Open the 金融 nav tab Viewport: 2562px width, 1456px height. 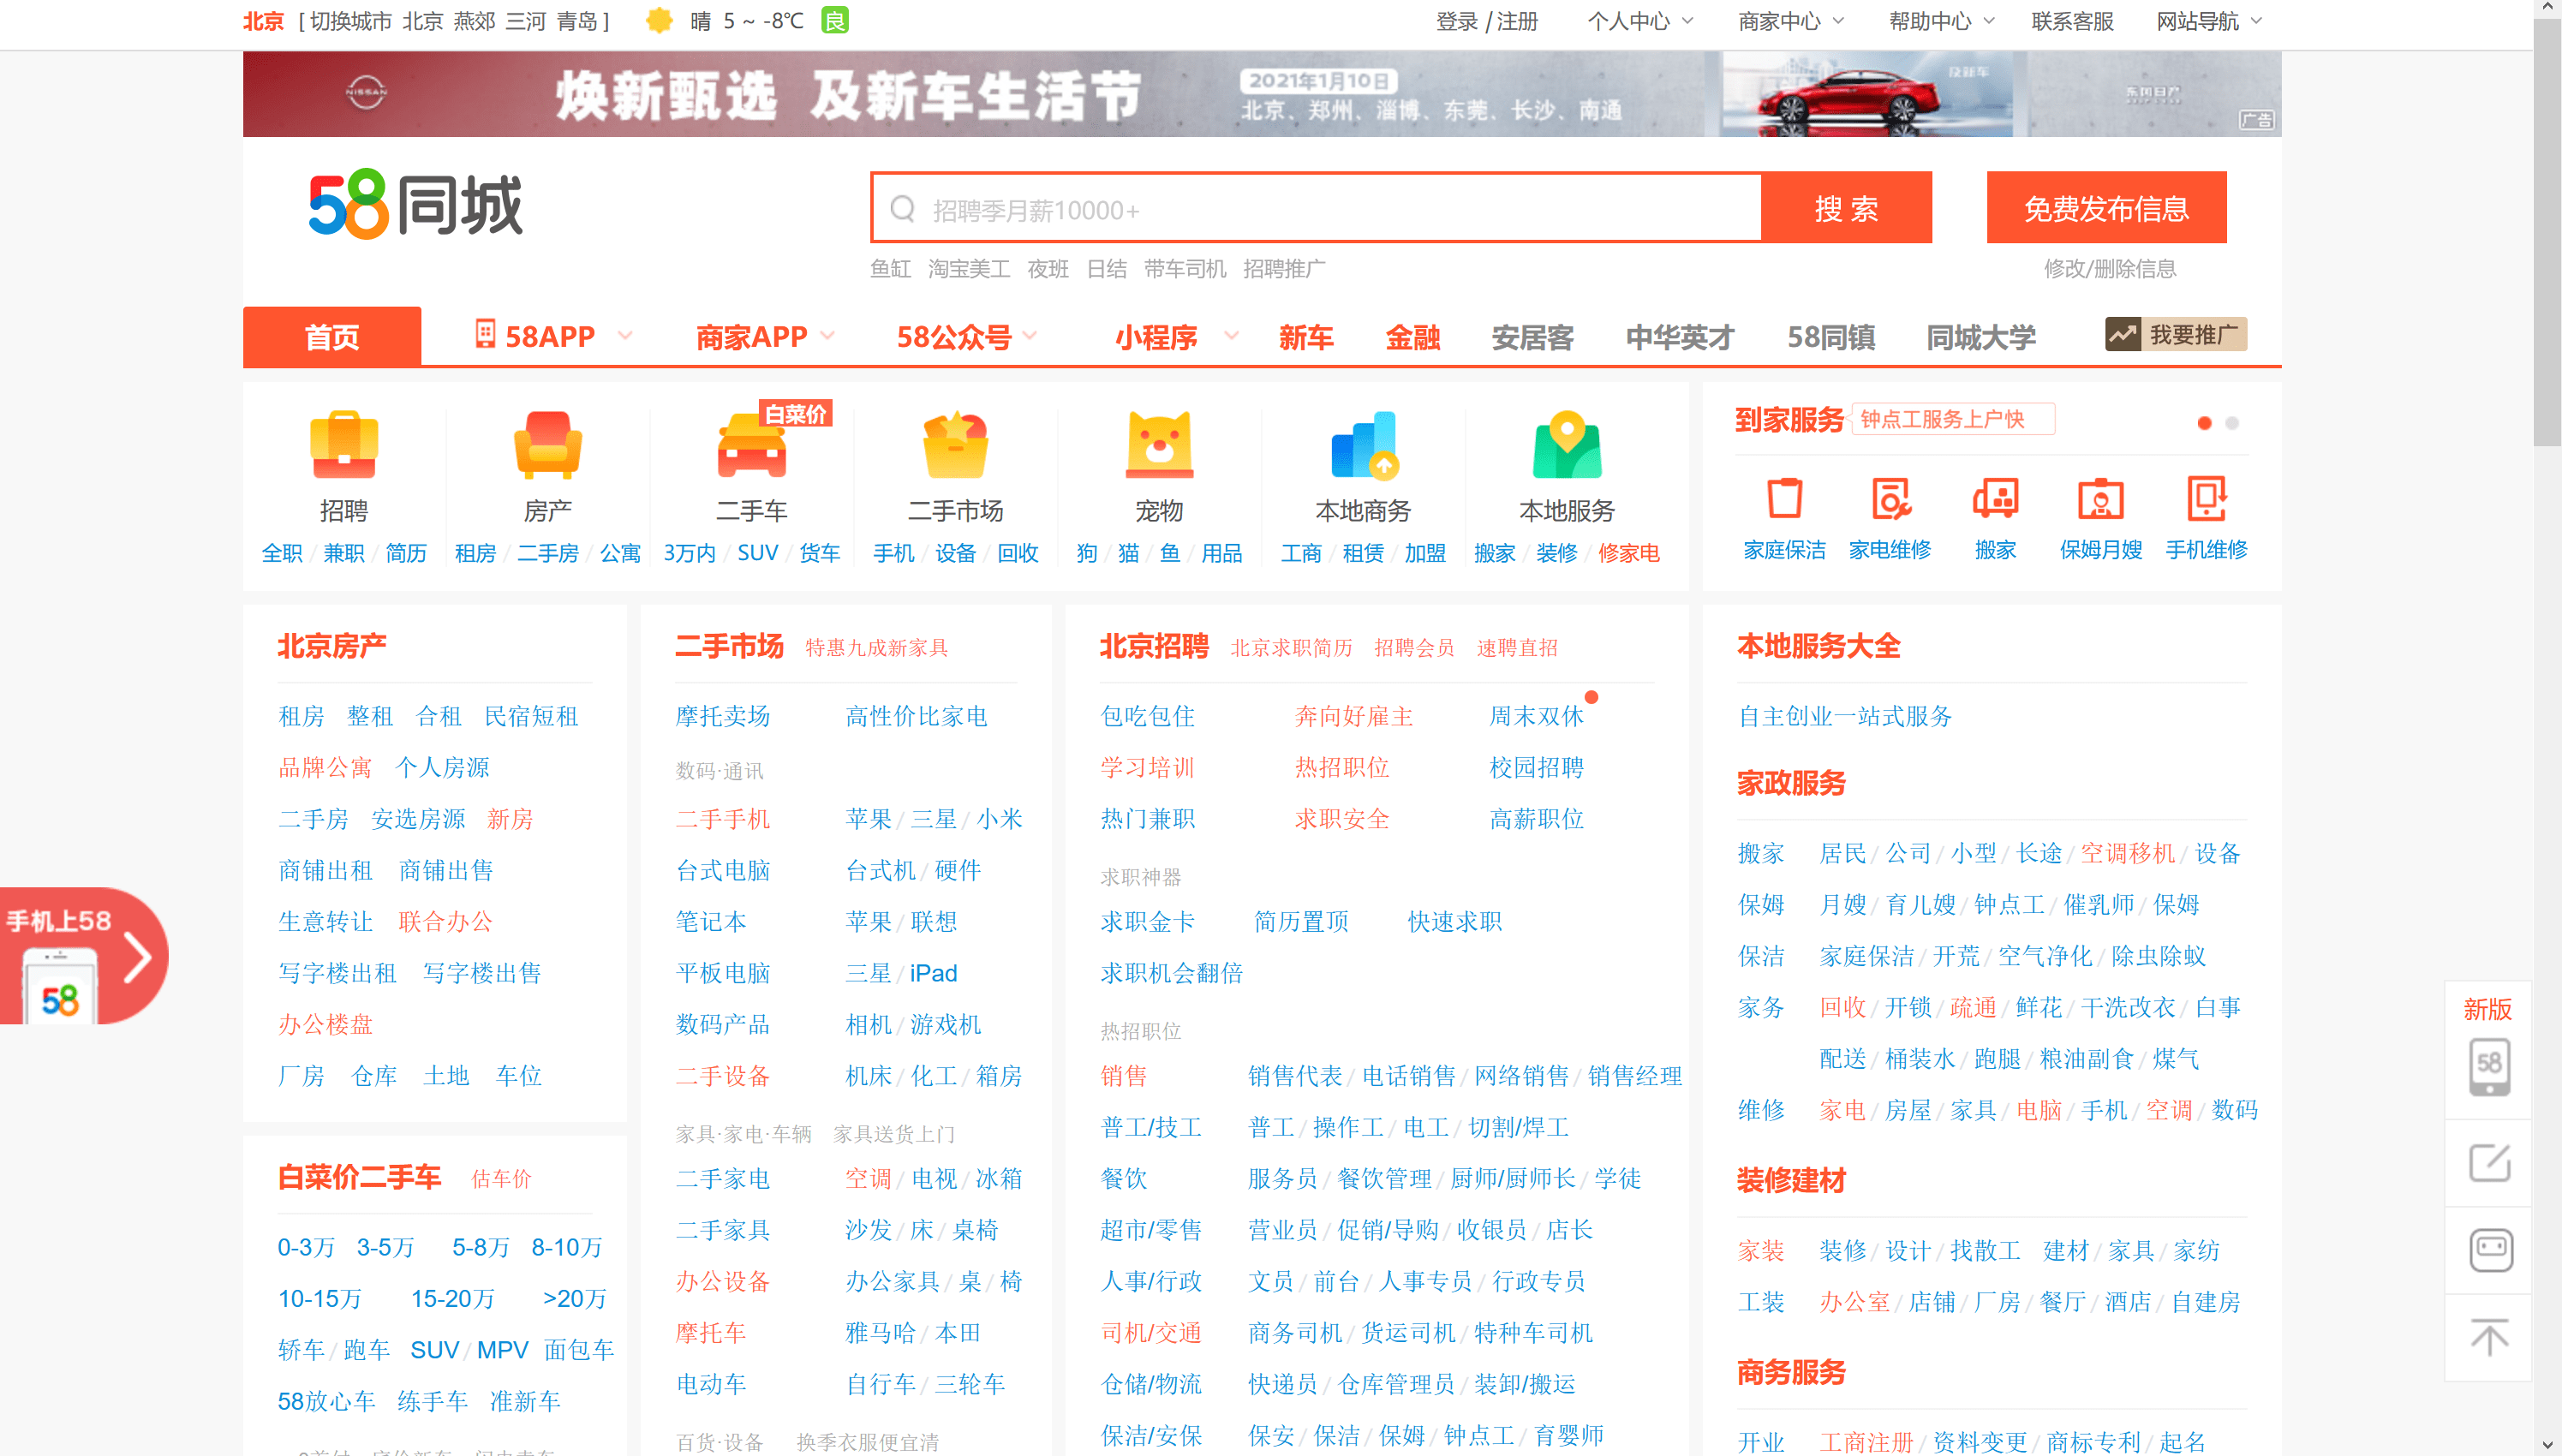click(x=1412, y=337)
